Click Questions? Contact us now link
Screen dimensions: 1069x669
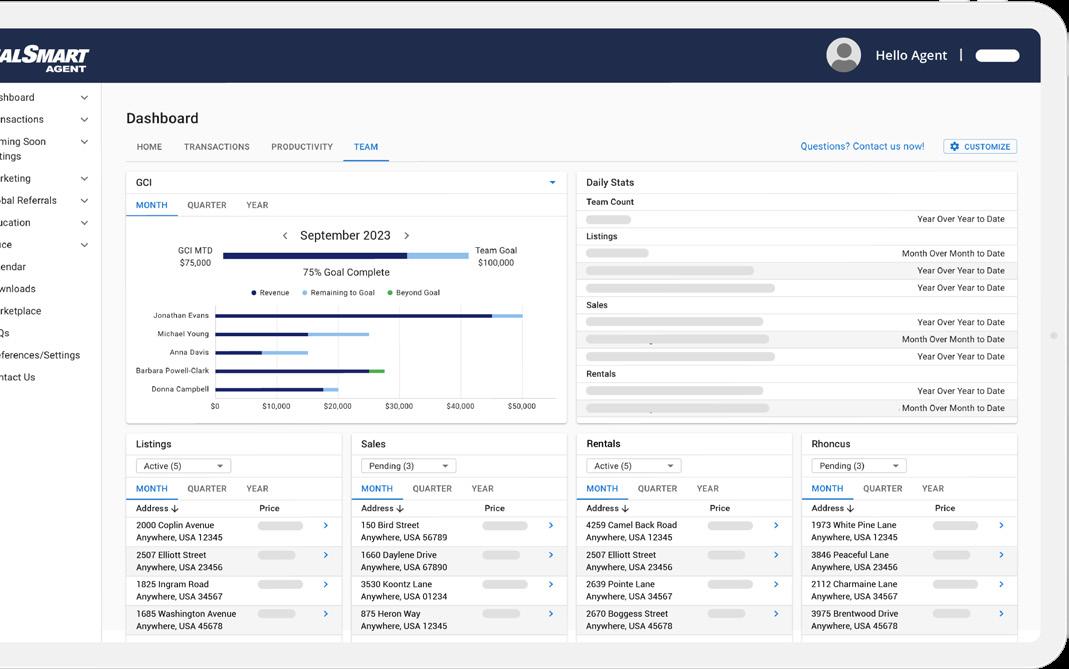(862, 147)
